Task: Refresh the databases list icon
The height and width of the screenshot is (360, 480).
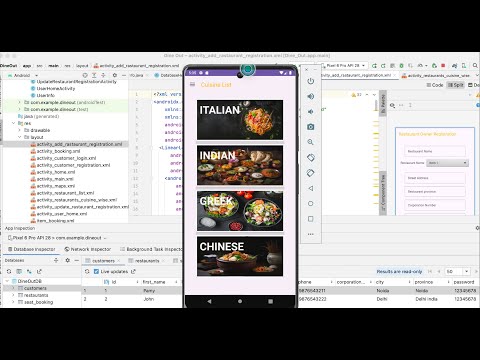Action: pos(9,271)
